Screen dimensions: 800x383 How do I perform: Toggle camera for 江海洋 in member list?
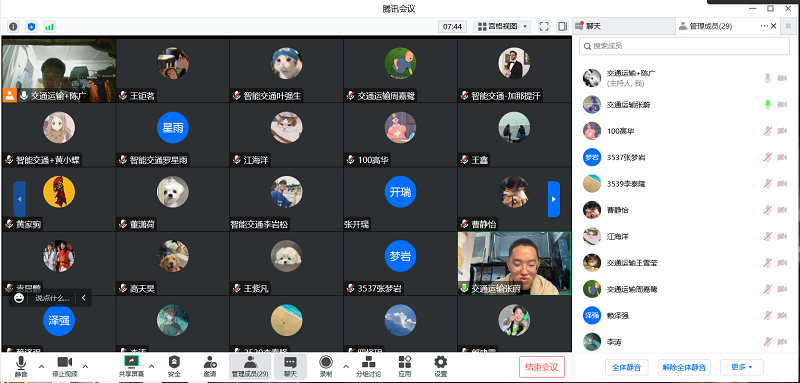[782, 236]
